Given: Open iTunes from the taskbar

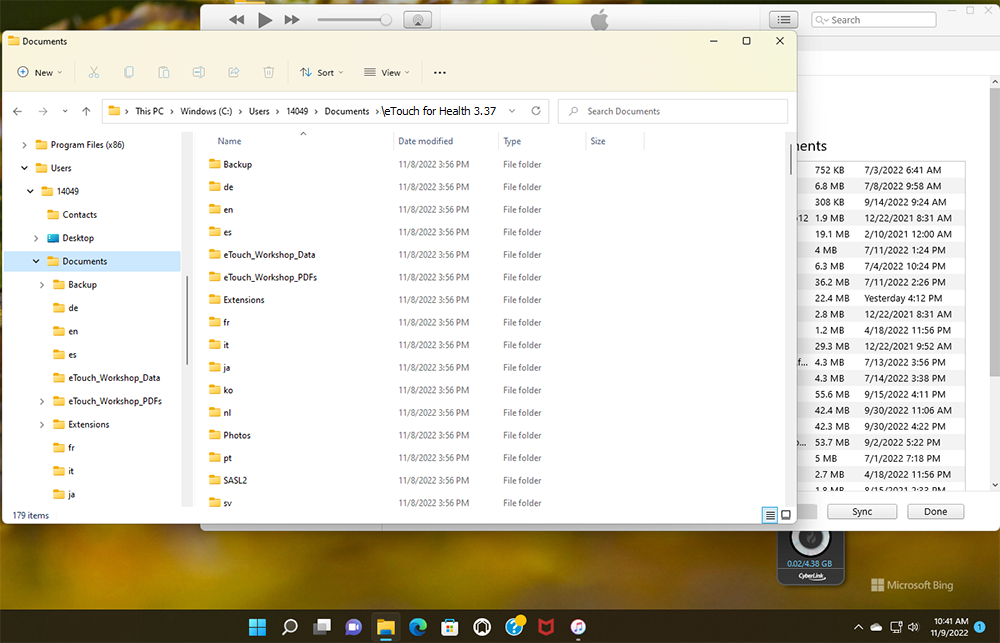Looking at the screenshot, I should point(578,627).
